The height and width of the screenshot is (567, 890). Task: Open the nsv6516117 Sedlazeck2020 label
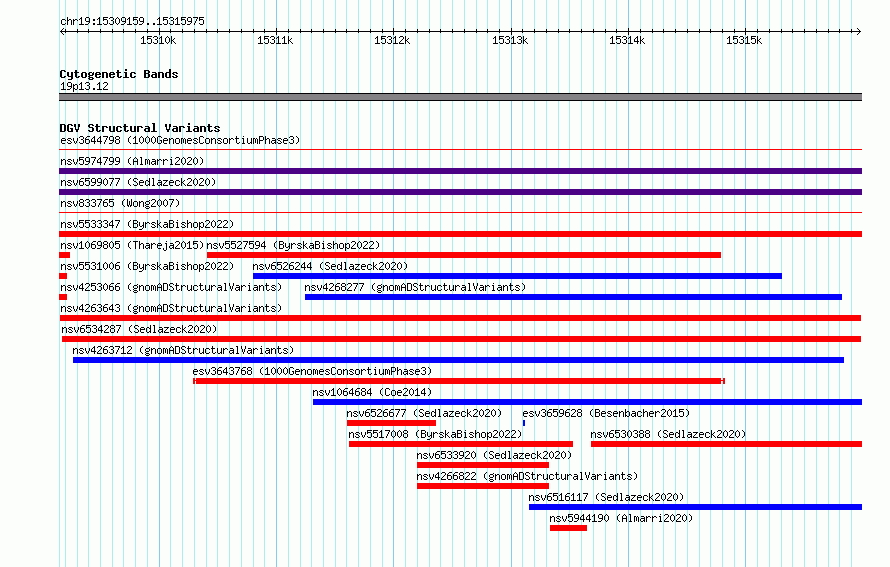[606, 497]
